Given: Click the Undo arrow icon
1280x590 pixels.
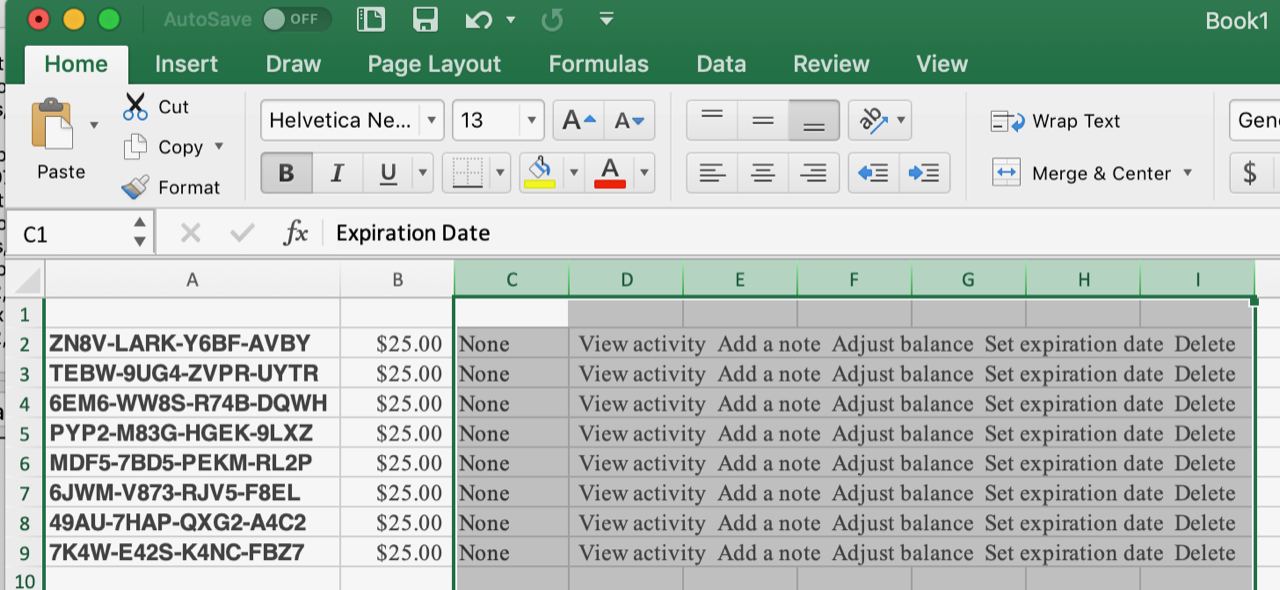Looking at the screenshot, I should point(478,19).
